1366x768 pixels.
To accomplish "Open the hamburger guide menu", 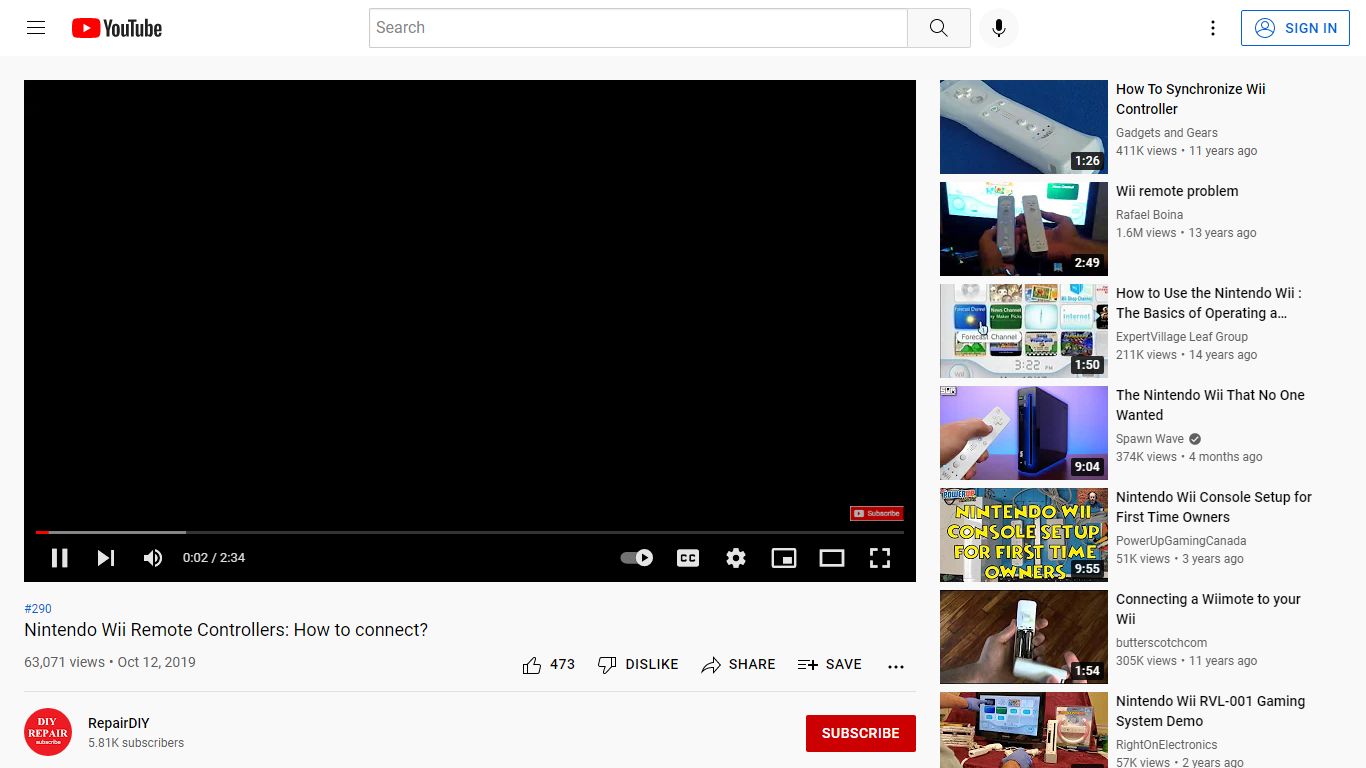I will coord(36,28).
